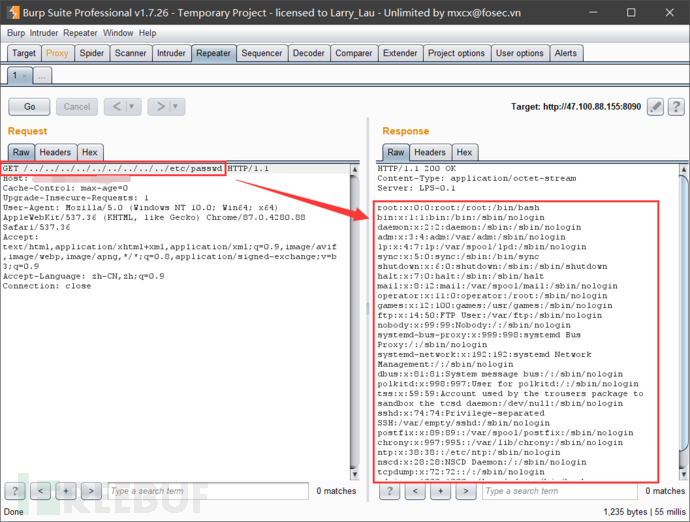
Task: Open the User options tab
Action: [x=520, y=53]
